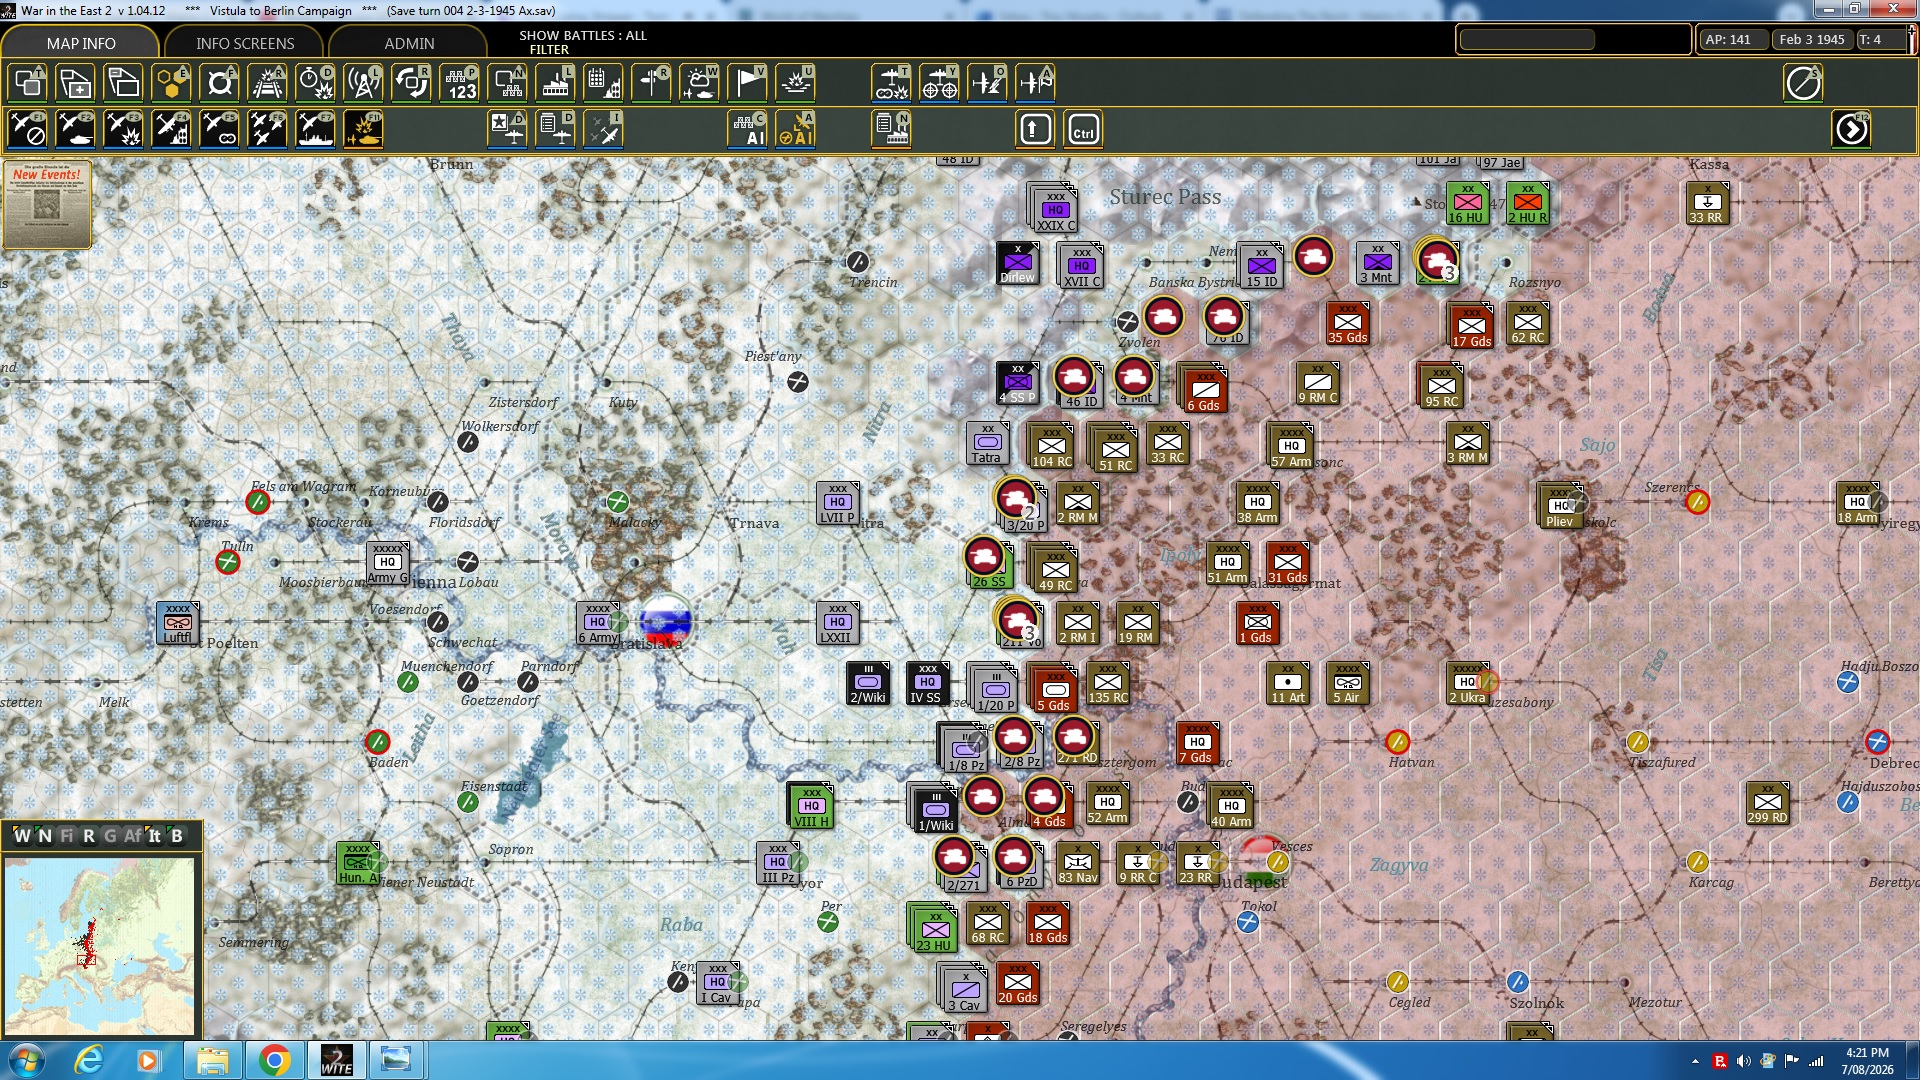Viewport: 1920px width, 1080px height.
Task: Click the SHOW BATTLES : ALL FILTER label
Action: click(583, 42)
